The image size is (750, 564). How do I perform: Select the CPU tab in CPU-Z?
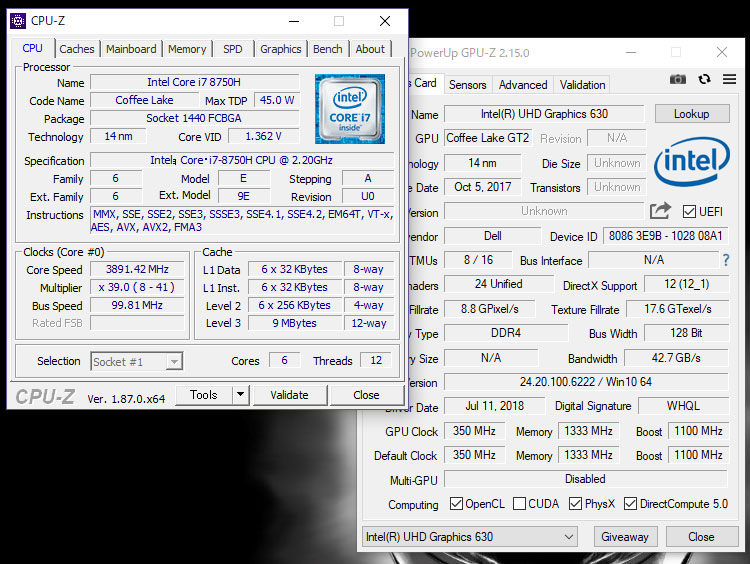(x=32, y=48)
